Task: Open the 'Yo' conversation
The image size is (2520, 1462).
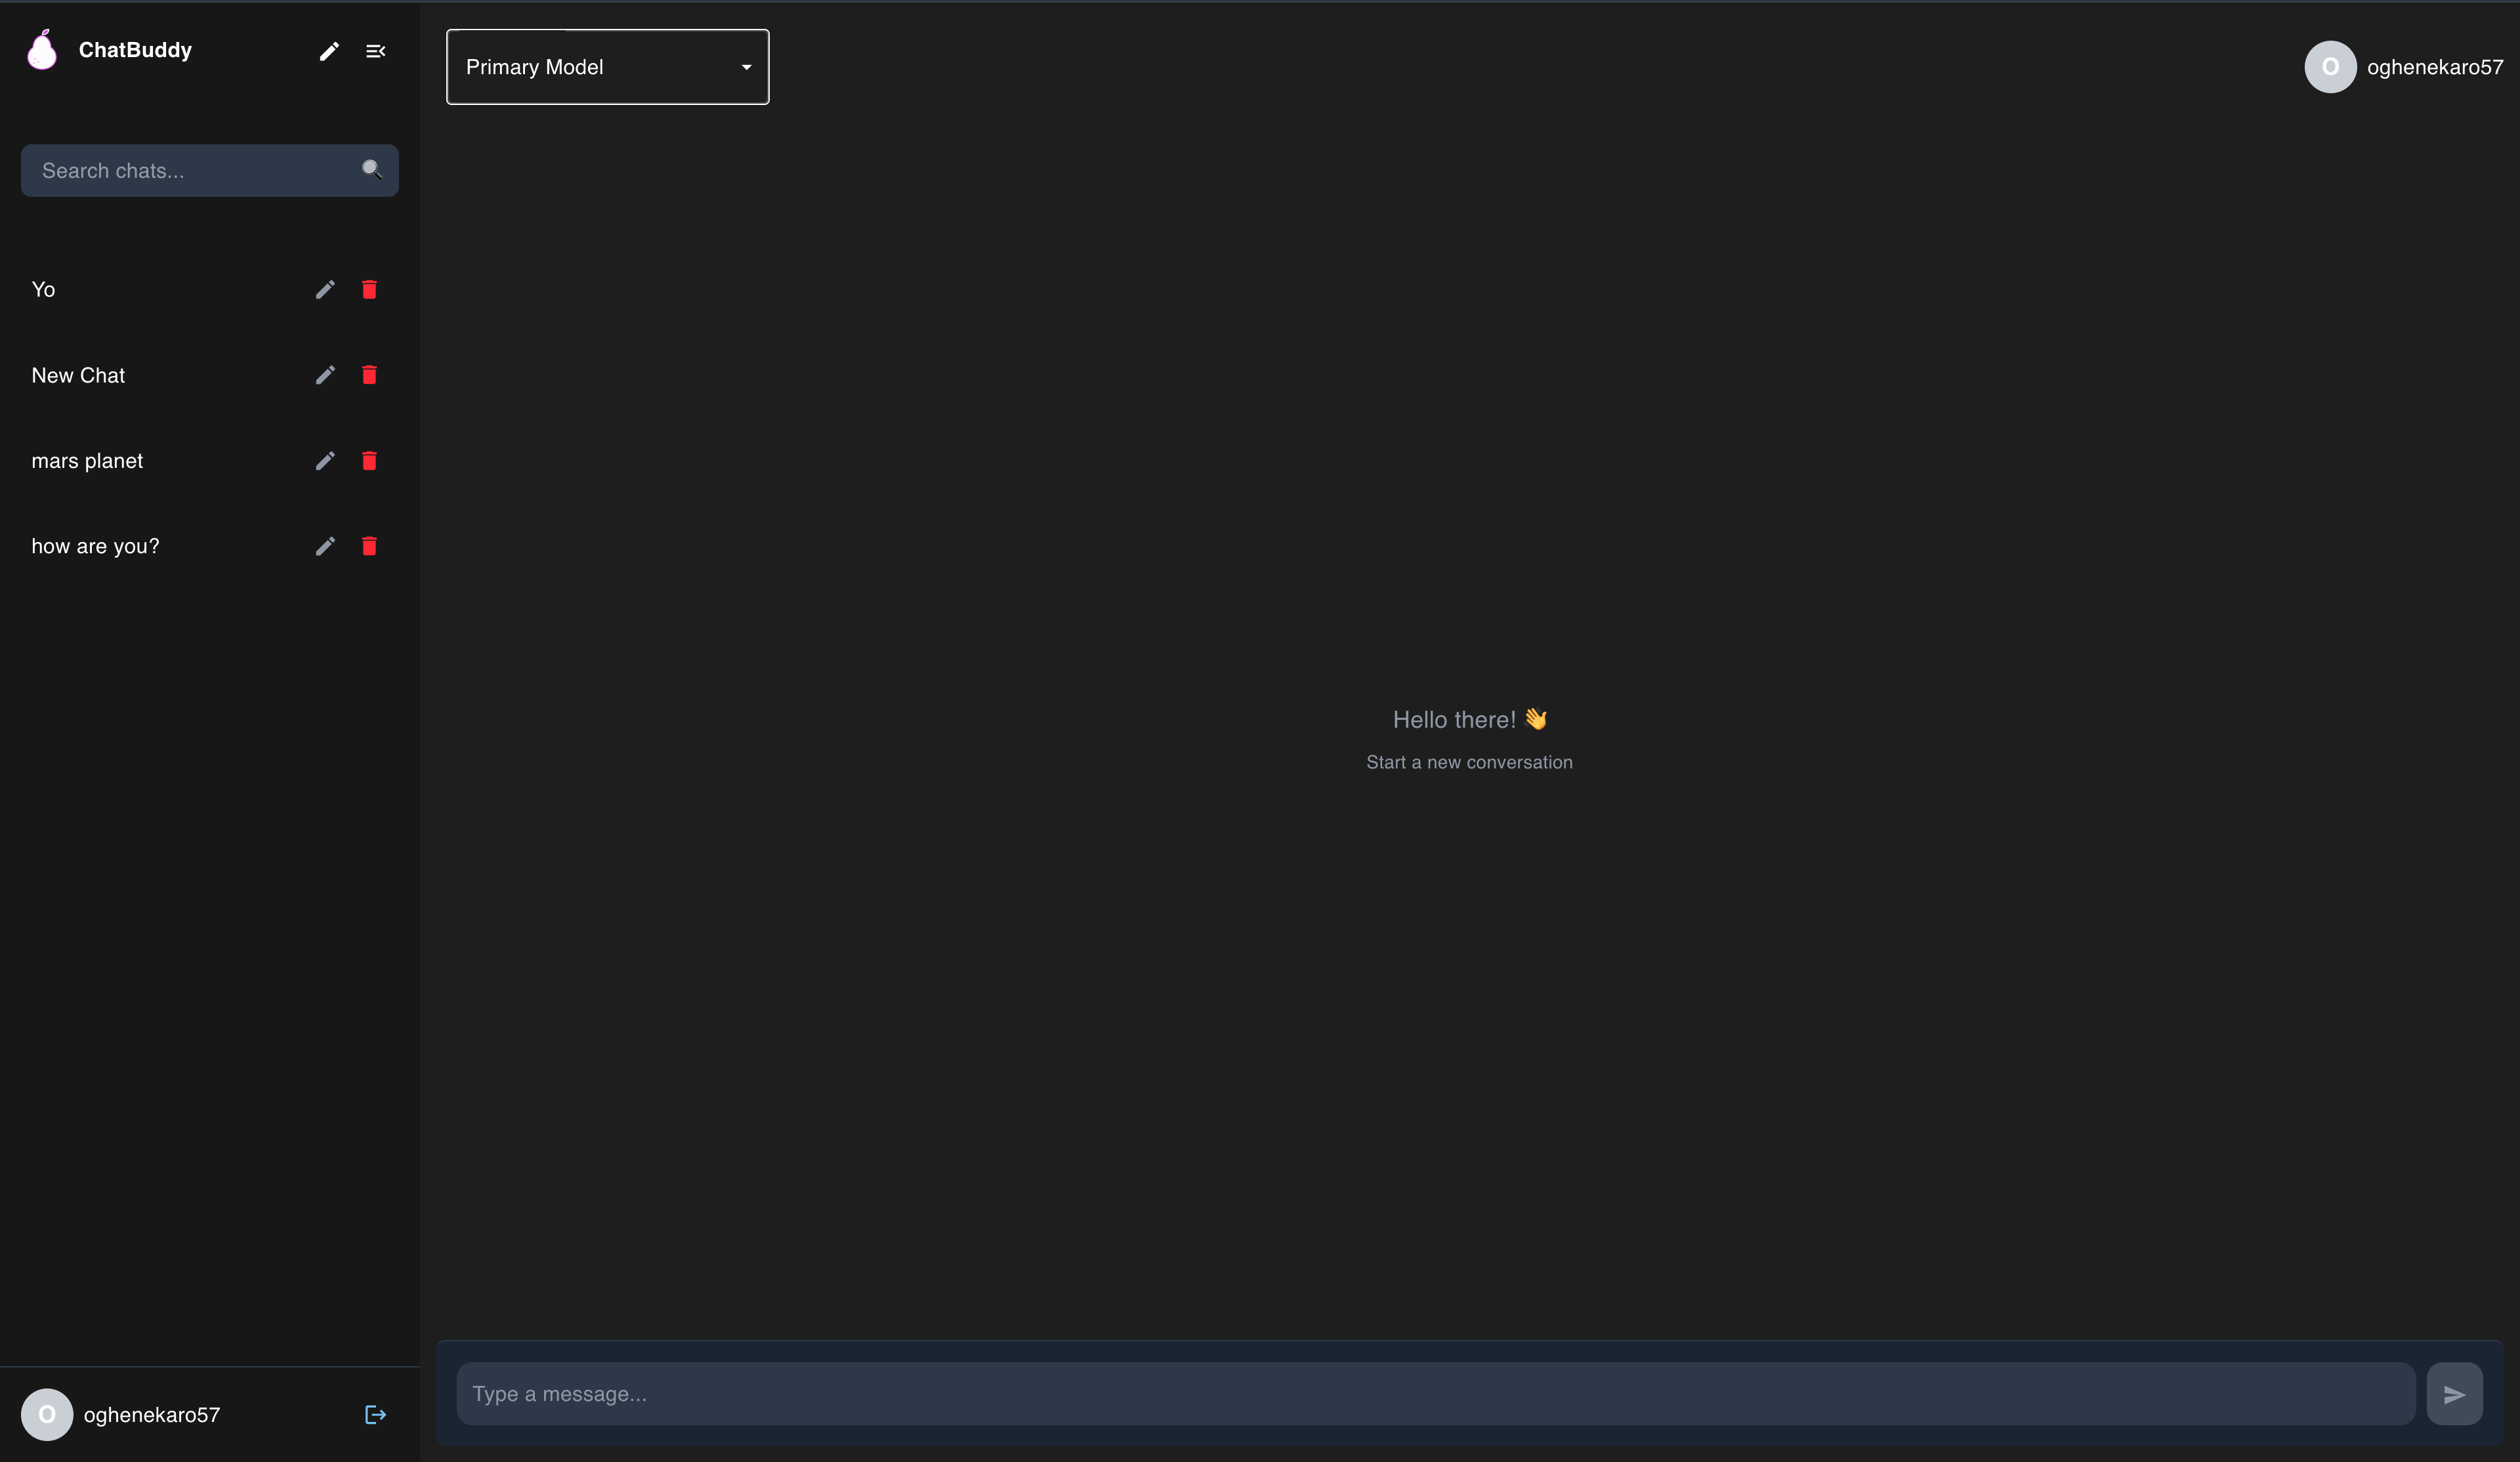Action: click(209, 289)
